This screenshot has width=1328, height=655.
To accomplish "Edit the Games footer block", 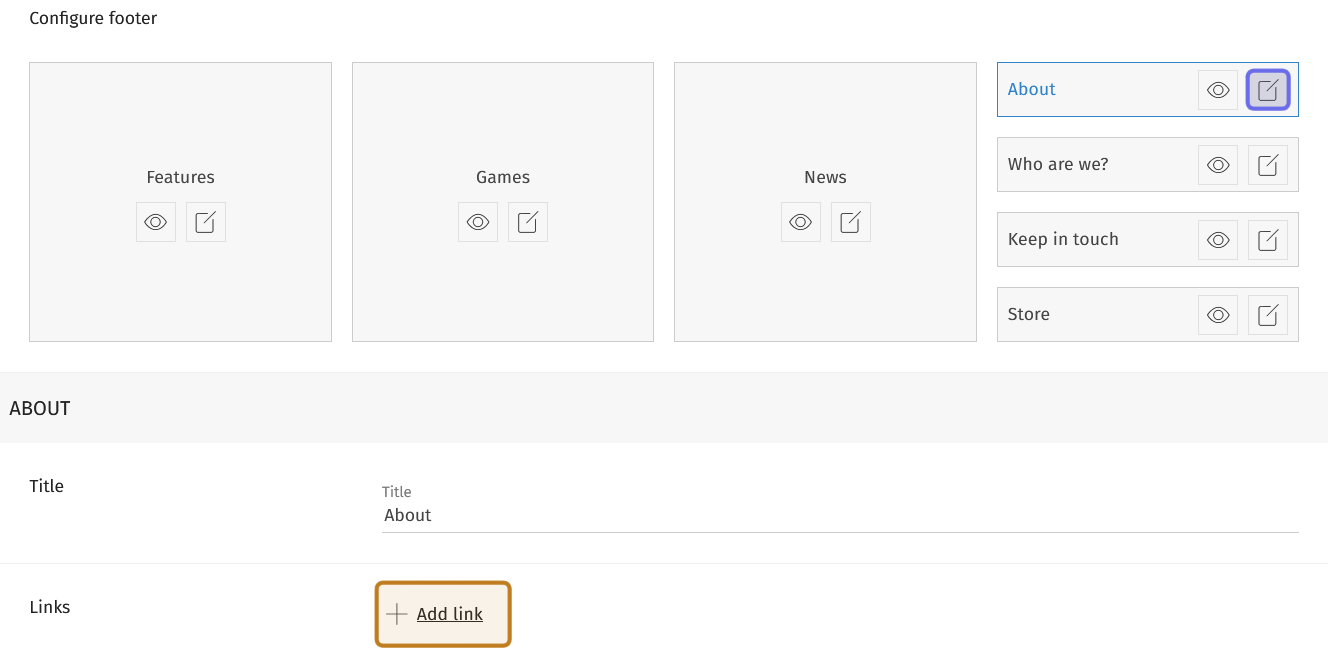I will click(528, 222).
